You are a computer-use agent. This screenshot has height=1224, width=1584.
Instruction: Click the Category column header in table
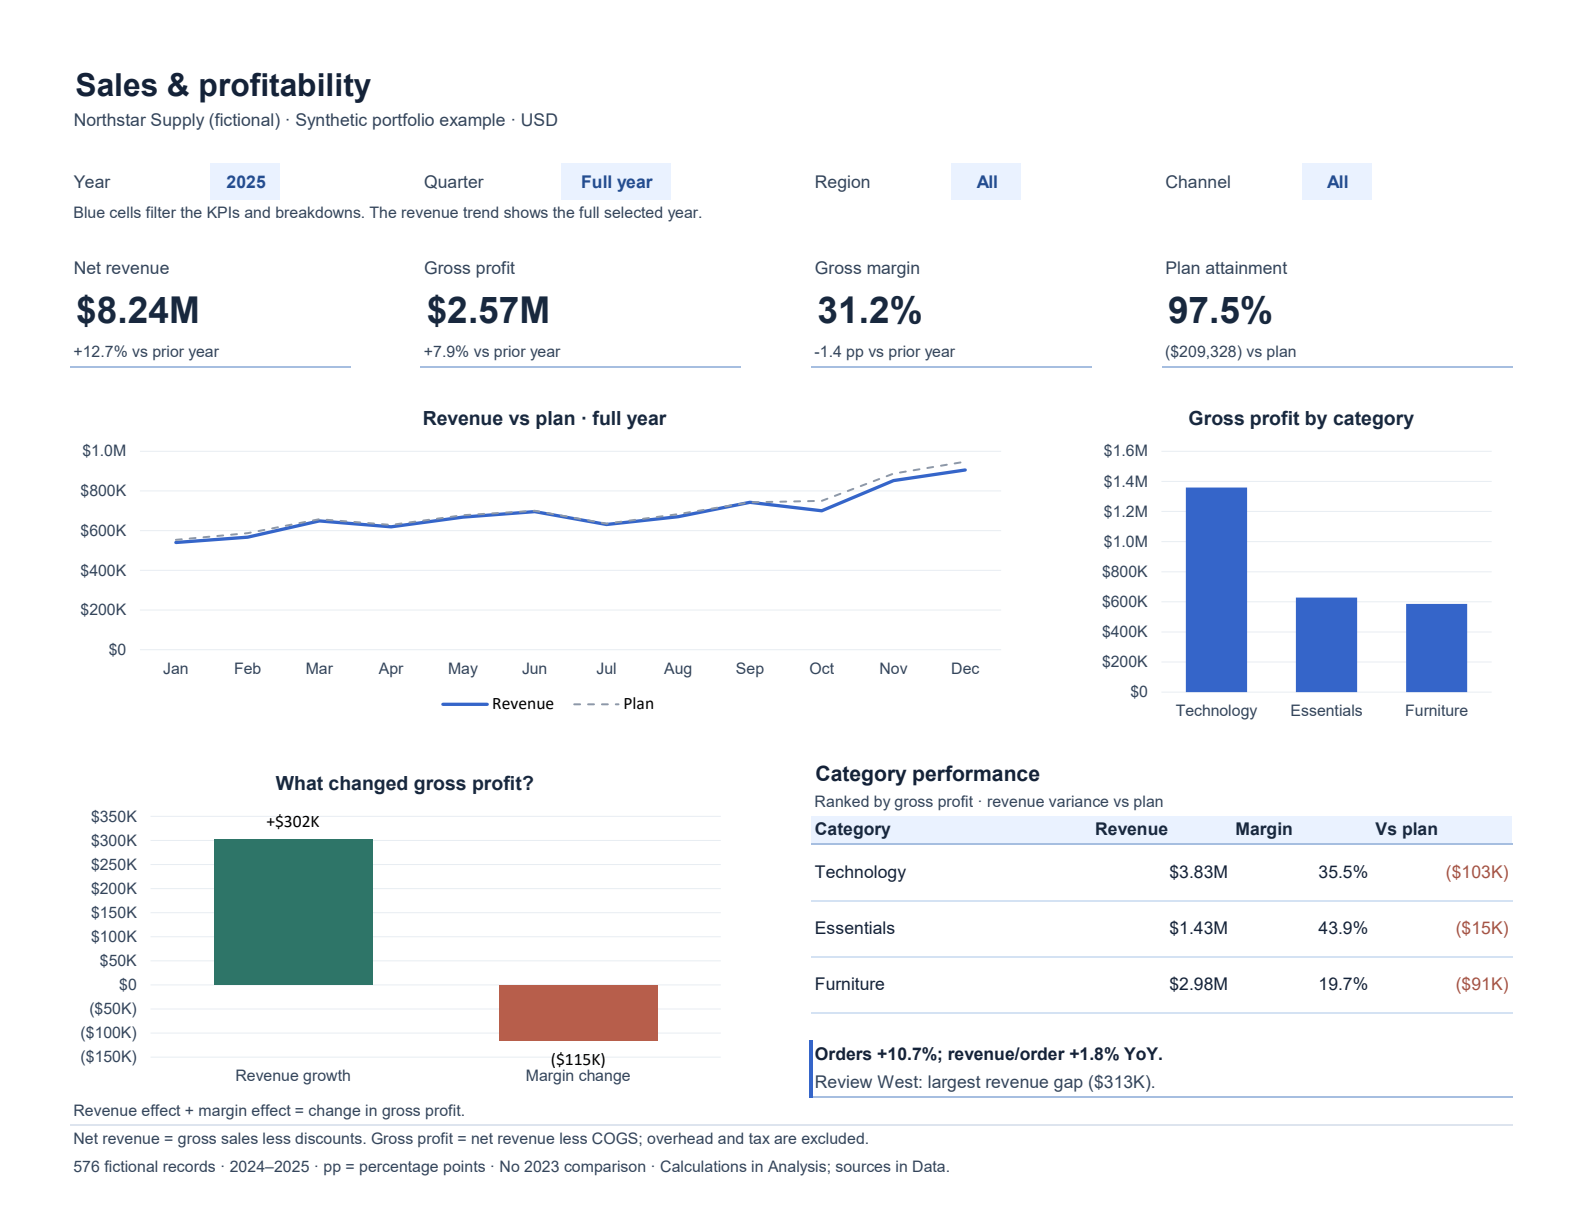852,829
